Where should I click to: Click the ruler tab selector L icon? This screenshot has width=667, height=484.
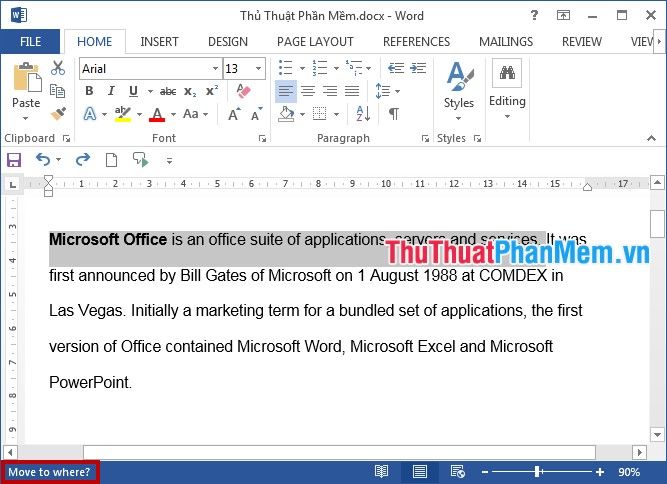tap(13, 185)
